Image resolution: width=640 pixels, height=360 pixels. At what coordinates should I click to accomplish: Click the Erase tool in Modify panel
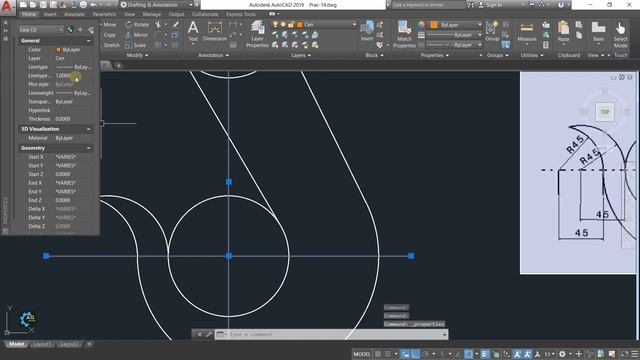(x=176, y=24)
